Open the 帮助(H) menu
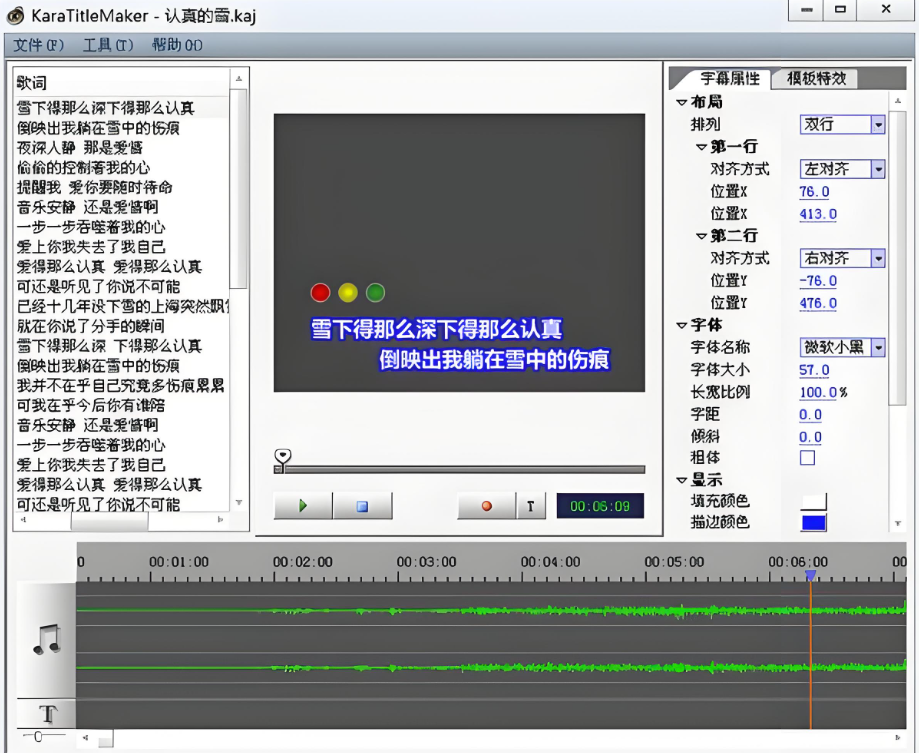Image resolution: width=919 pixels, height=753 pixels. click(x=177, y=45)
